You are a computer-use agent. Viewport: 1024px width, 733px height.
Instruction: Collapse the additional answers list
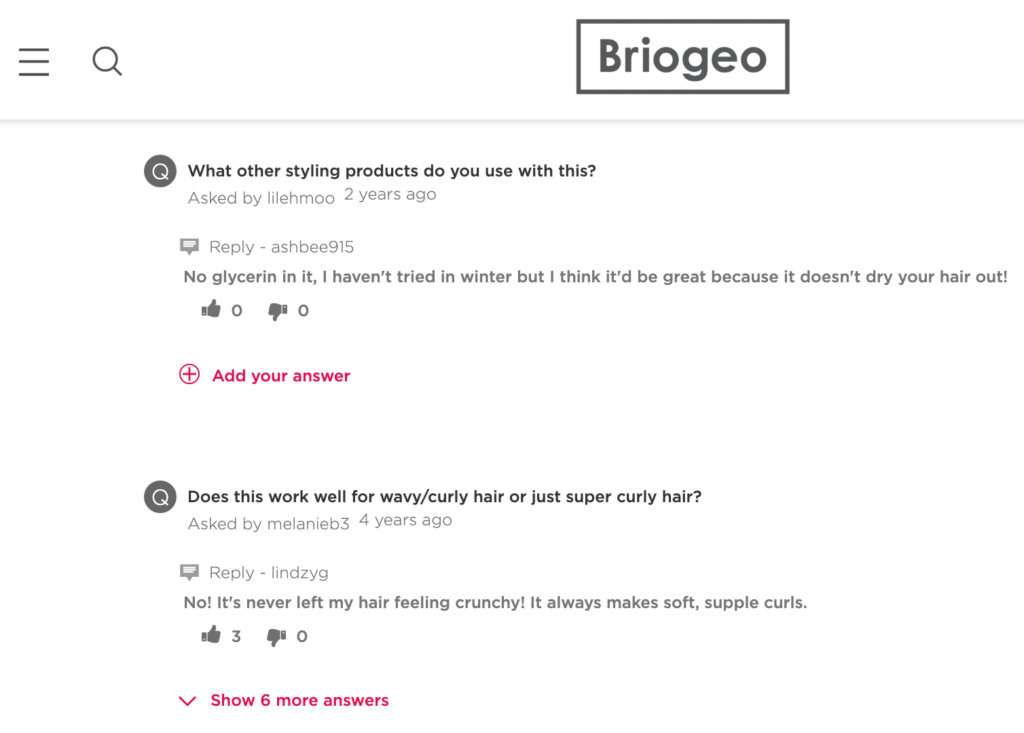[299, 700]
